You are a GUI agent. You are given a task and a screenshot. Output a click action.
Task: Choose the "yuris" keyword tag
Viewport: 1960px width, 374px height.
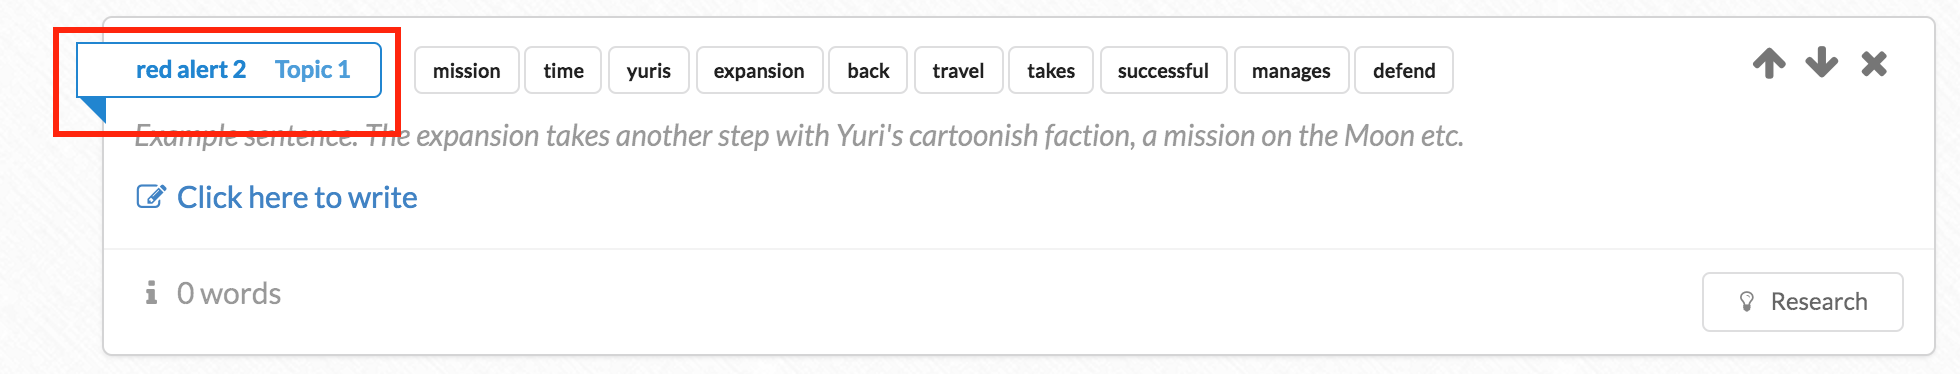pos(649,70)
